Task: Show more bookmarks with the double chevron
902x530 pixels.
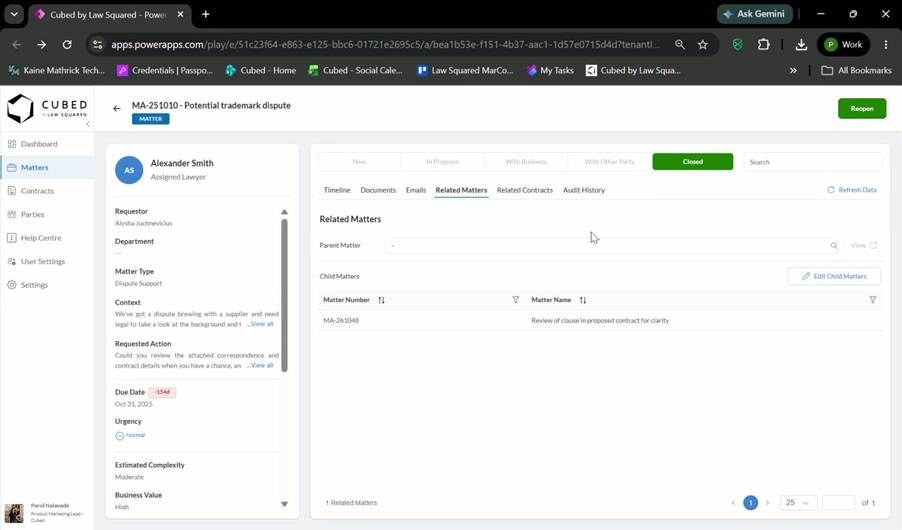Action: (x=793, y=70)
